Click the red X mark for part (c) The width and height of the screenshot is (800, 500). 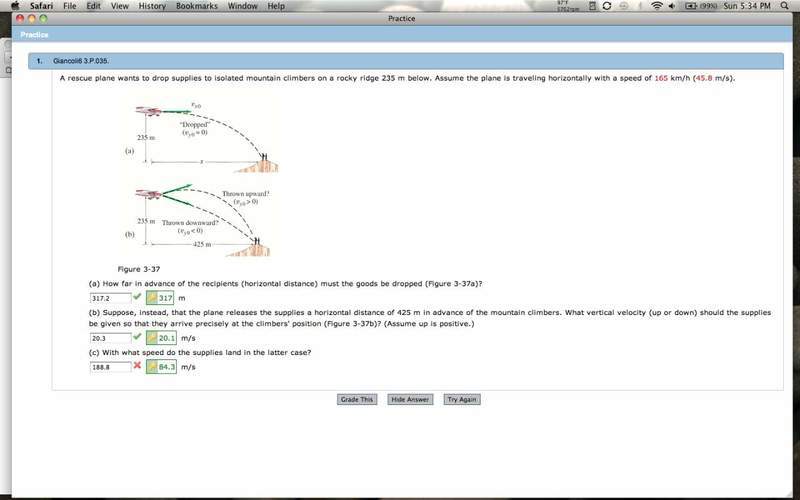137,366
